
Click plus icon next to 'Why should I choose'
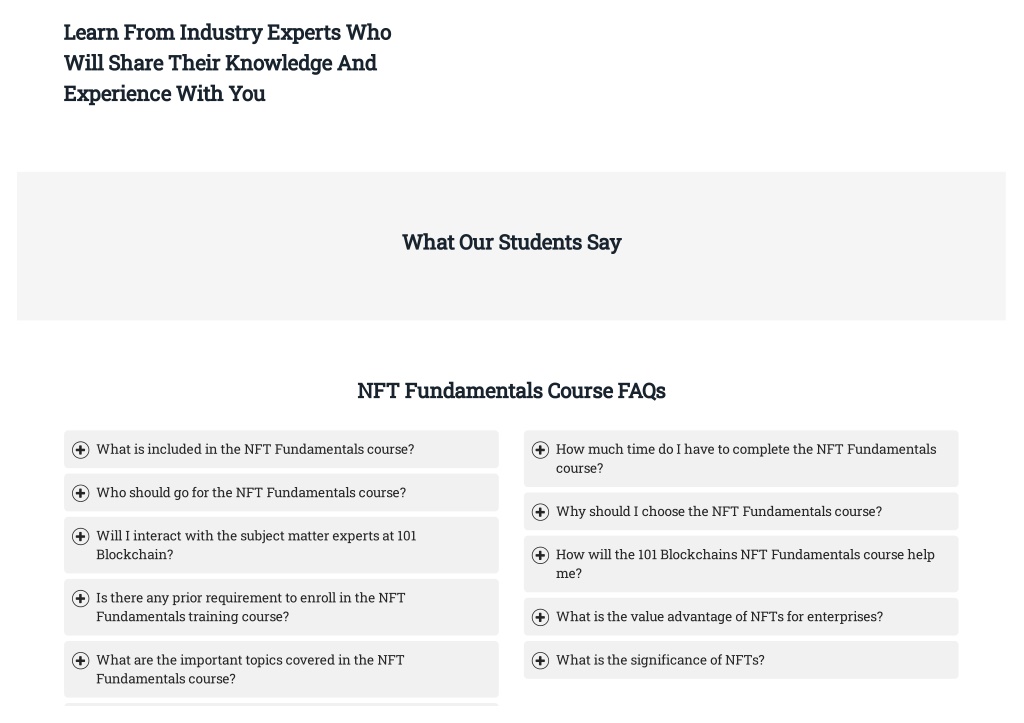[540, 512]
